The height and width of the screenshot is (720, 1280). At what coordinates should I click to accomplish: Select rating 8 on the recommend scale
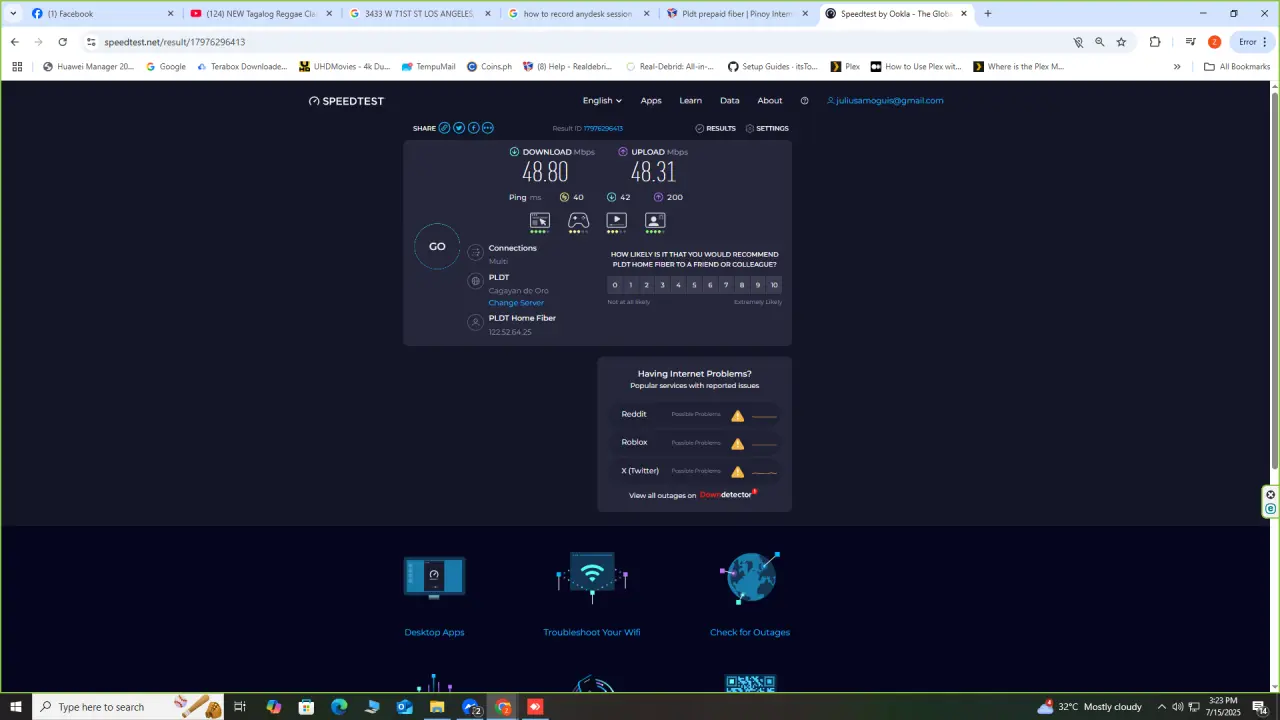[742, 285]
